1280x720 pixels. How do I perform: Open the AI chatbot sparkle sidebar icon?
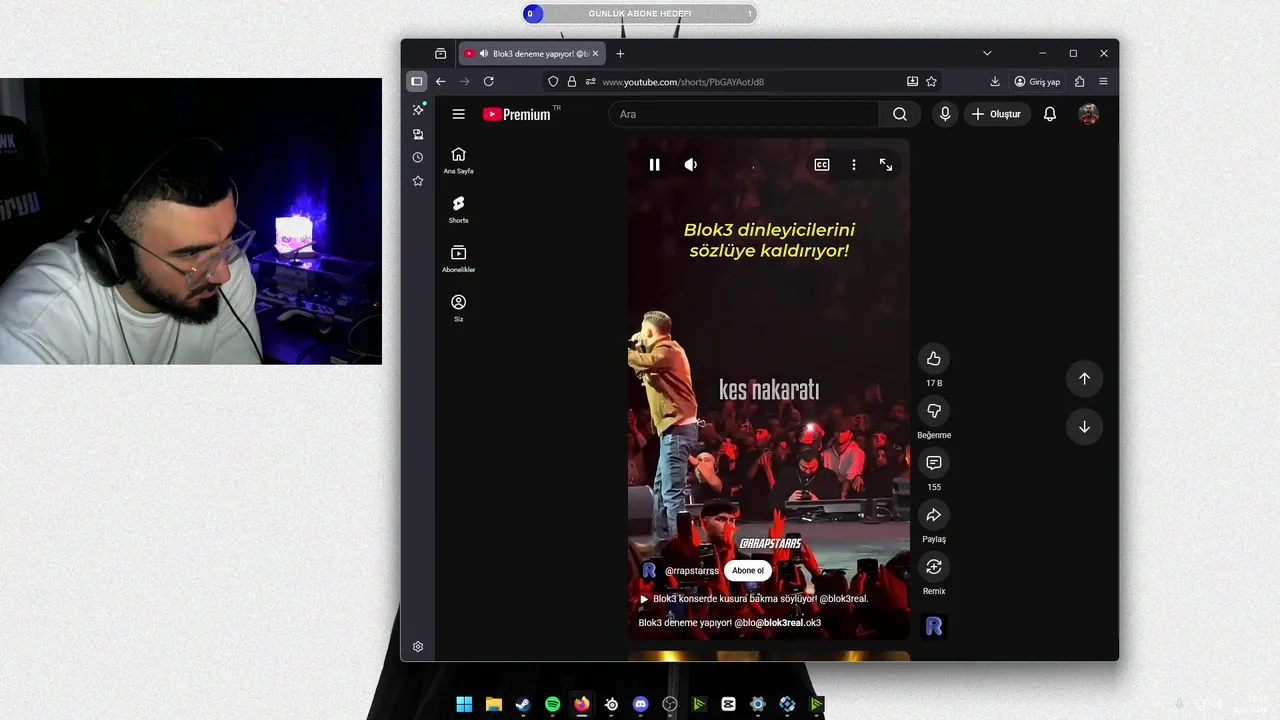point(418,109)
